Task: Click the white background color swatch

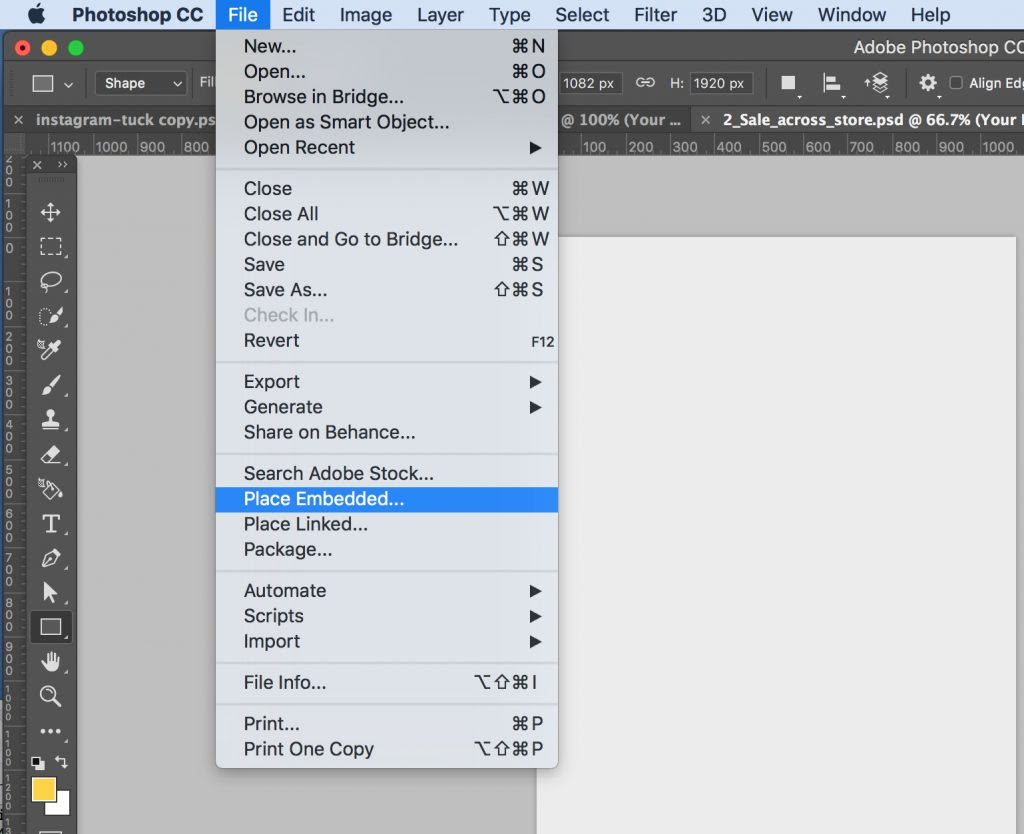Action: point(63,806)
